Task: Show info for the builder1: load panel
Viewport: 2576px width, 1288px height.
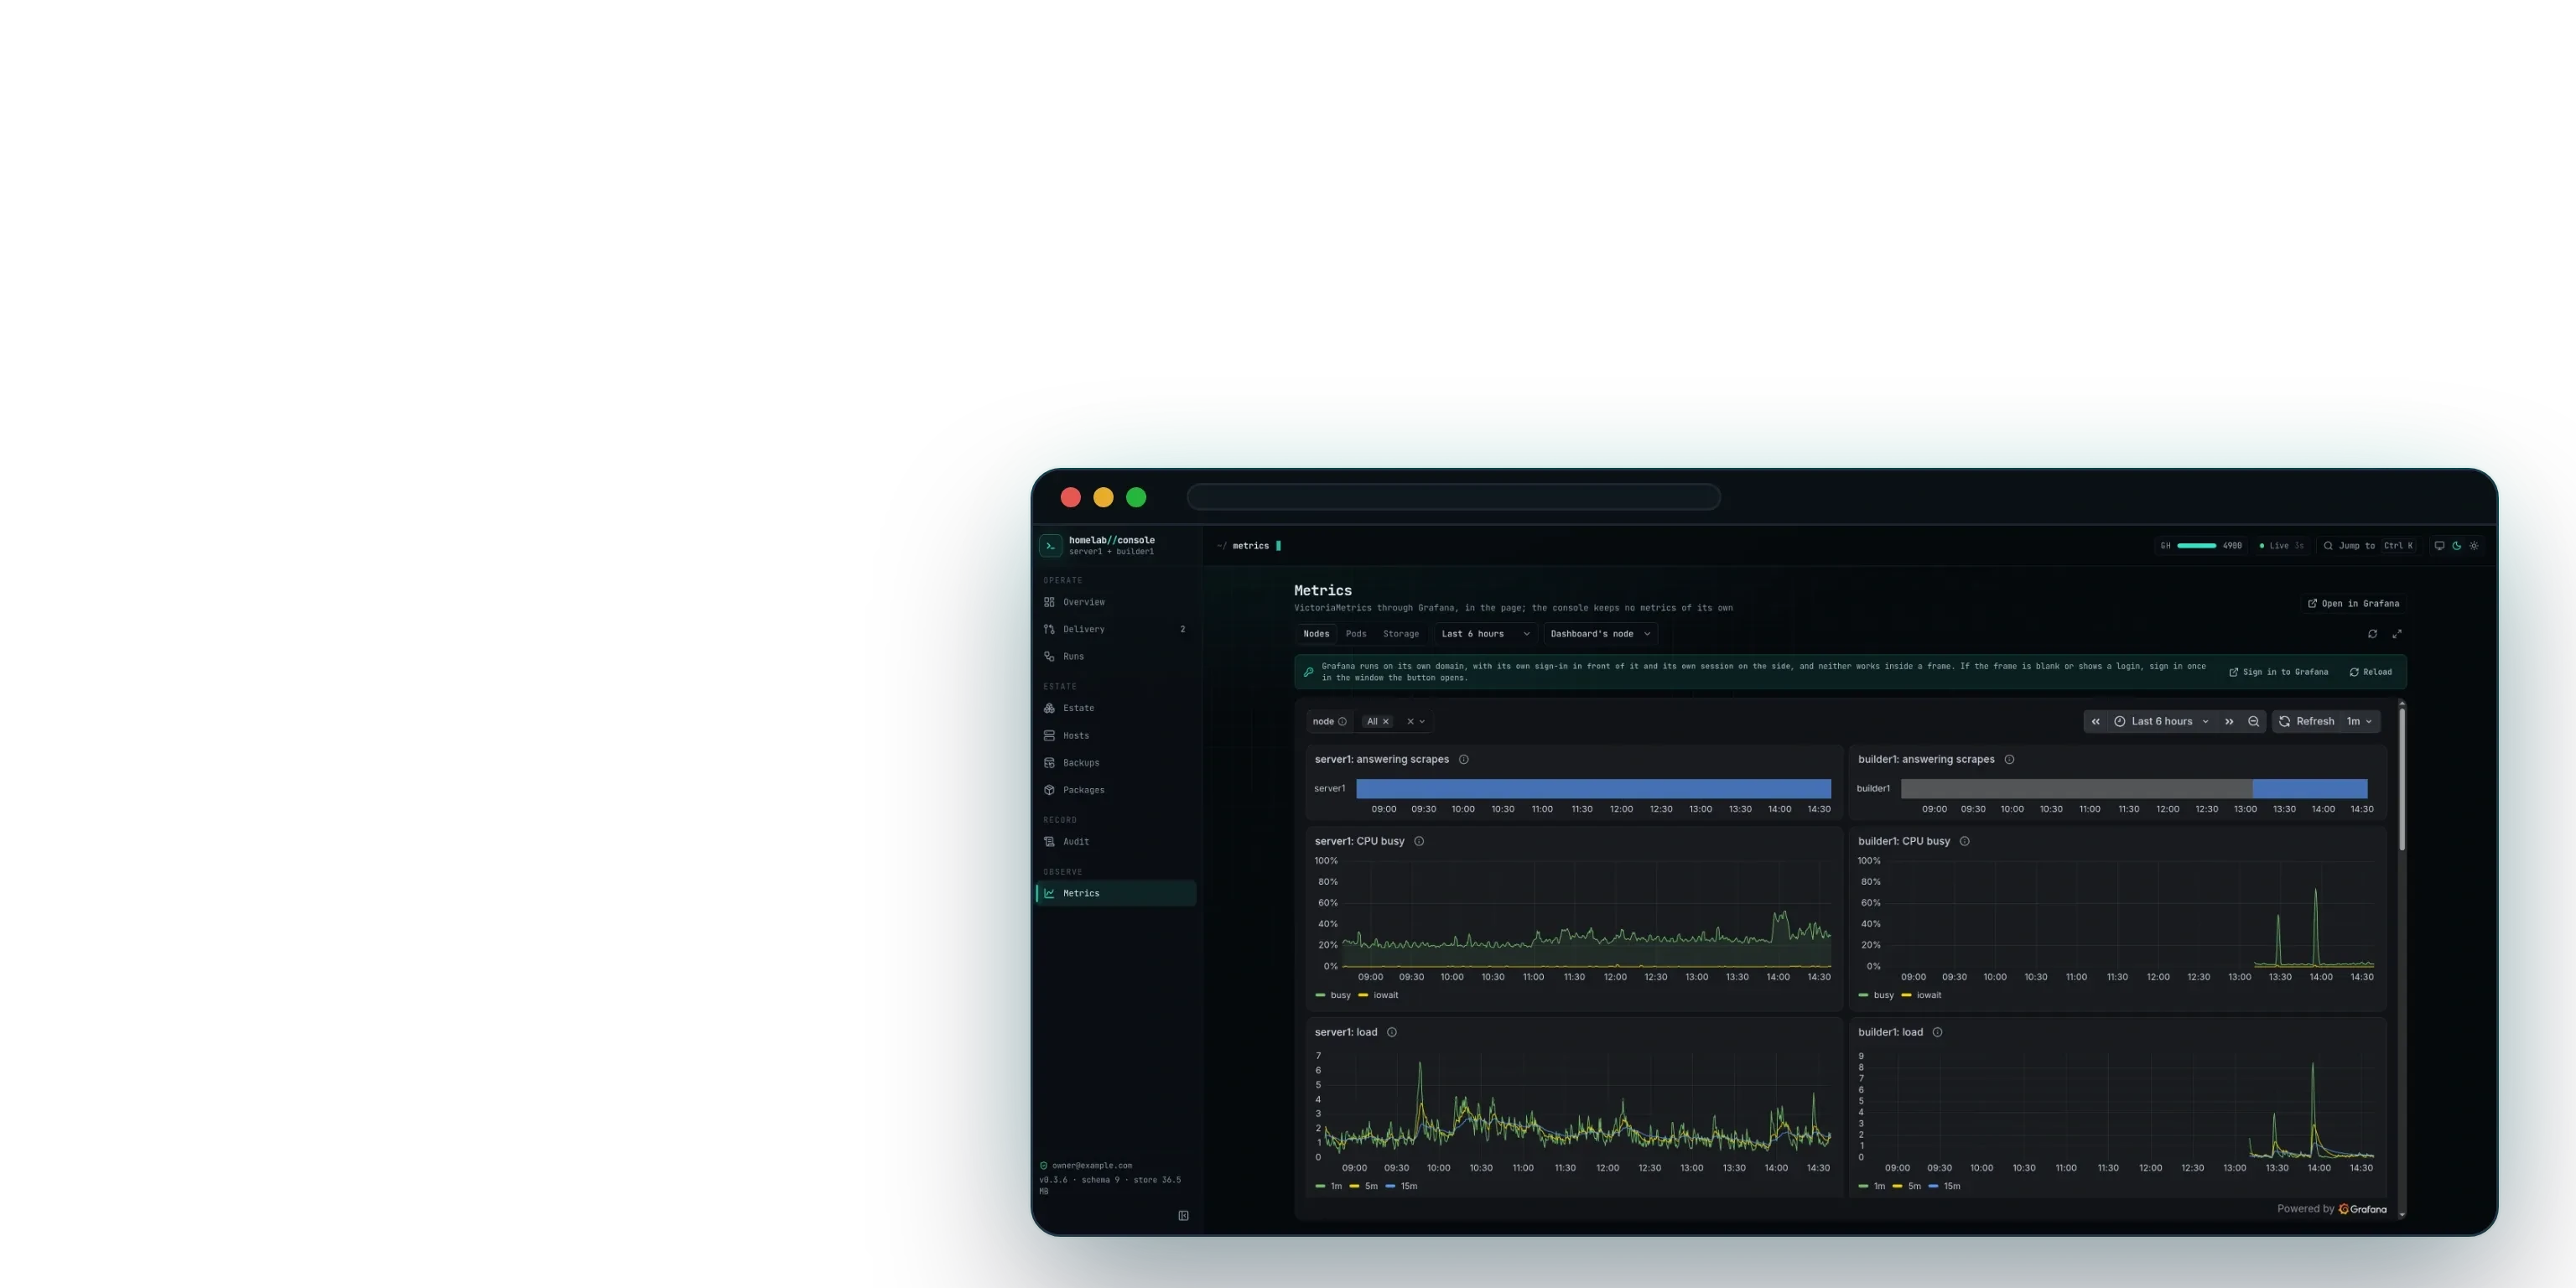Action: tap(1937, 1033)
